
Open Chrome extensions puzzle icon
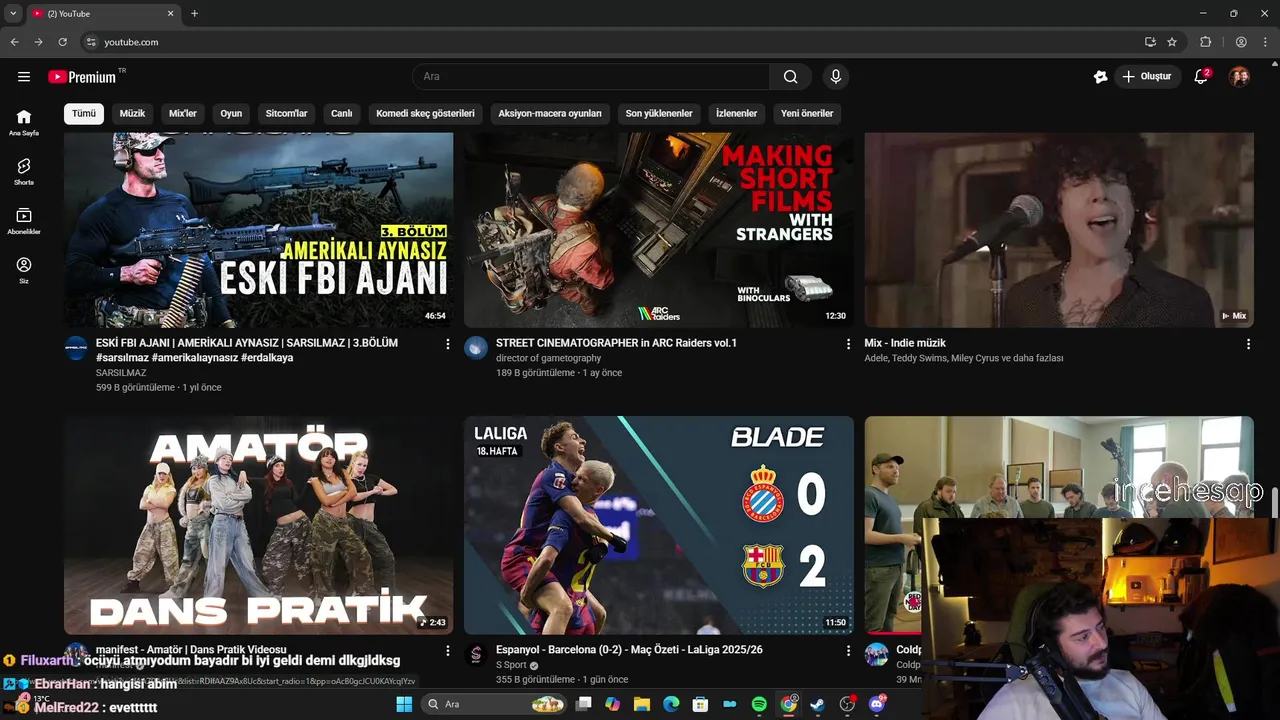(x=1206, y=42)
